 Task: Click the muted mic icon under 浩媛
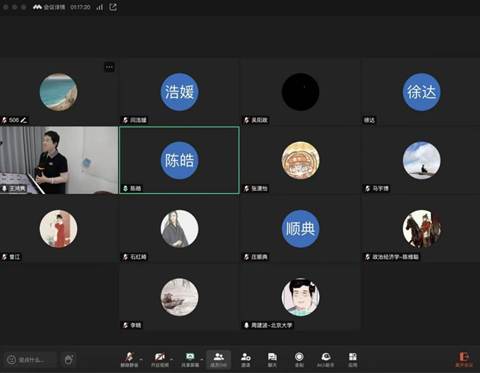(x=126, y=120)
